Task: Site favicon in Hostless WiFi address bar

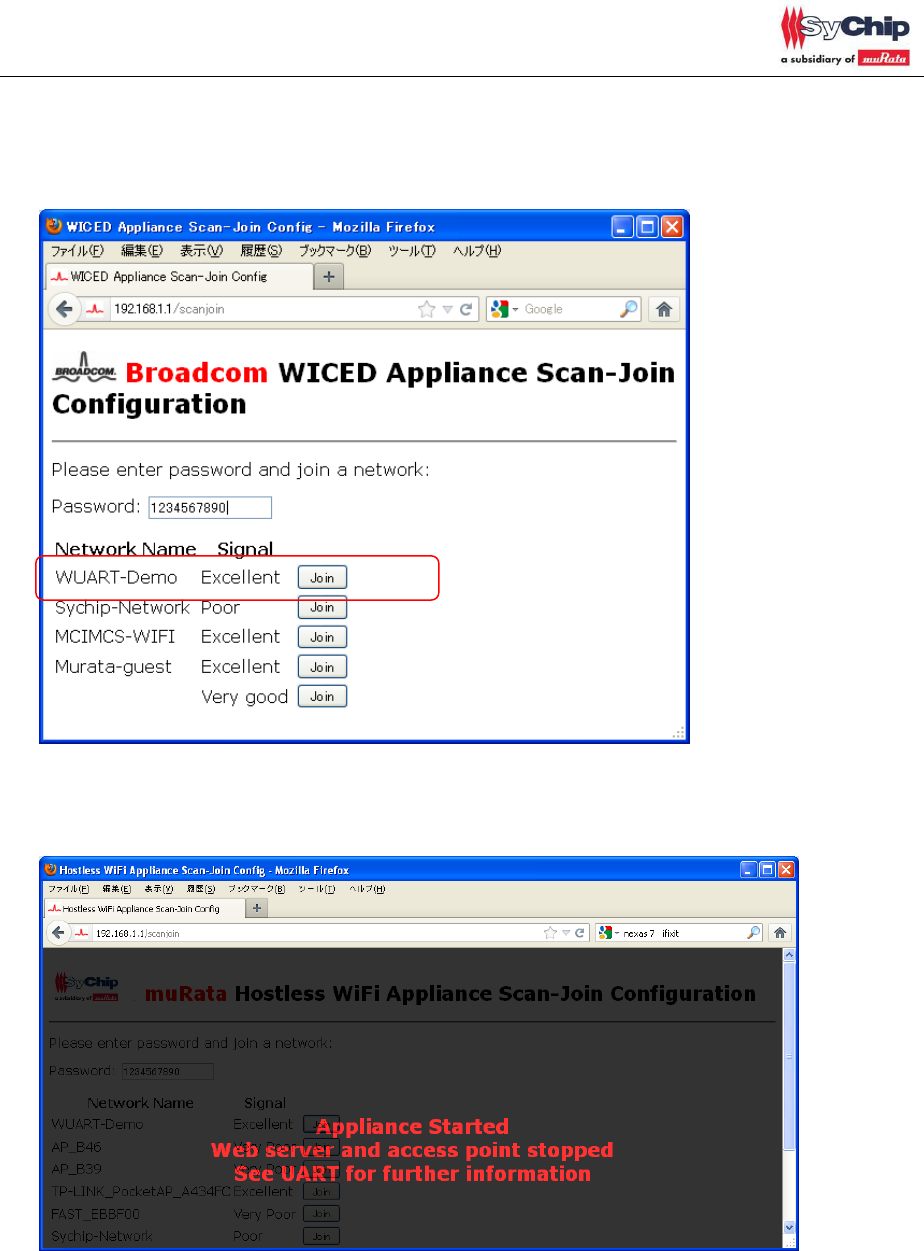Action: [x=83, y=933]
